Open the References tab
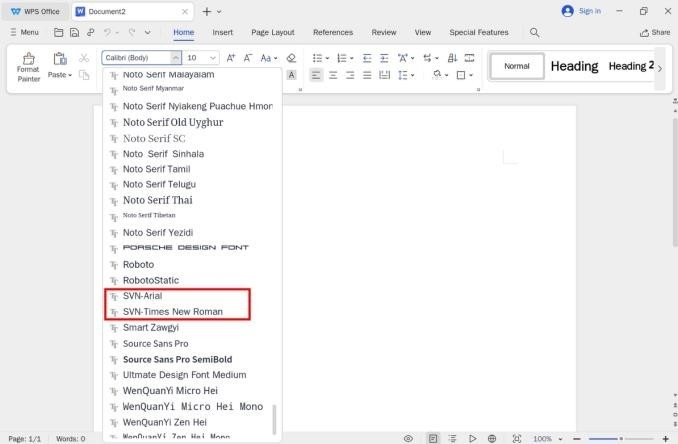The height and width of the screenshot is (444, 678). tap(333, 32)
